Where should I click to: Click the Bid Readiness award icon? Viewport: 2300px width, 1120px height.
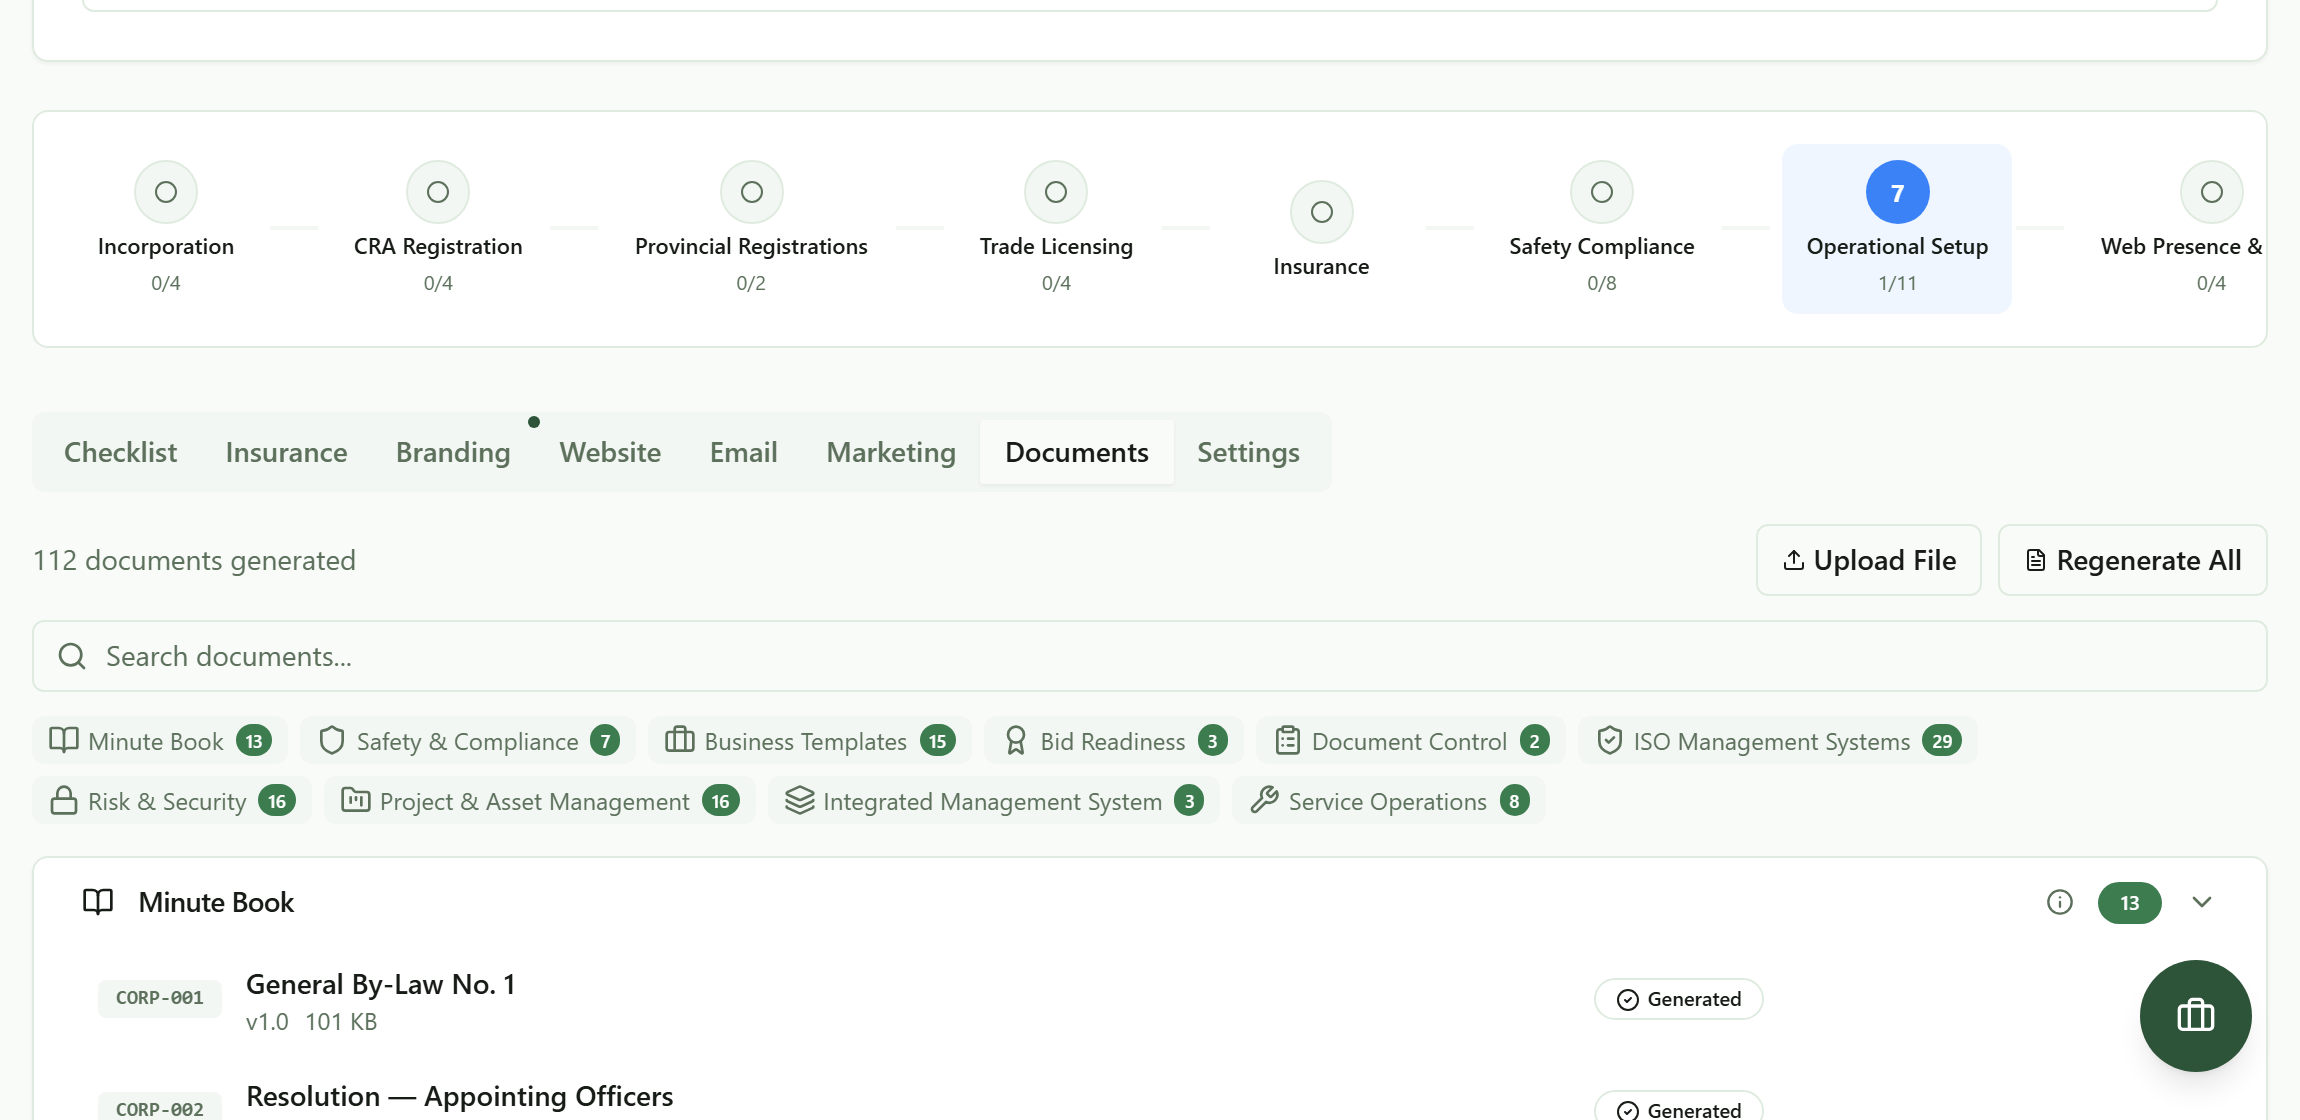click(1016, 740)
